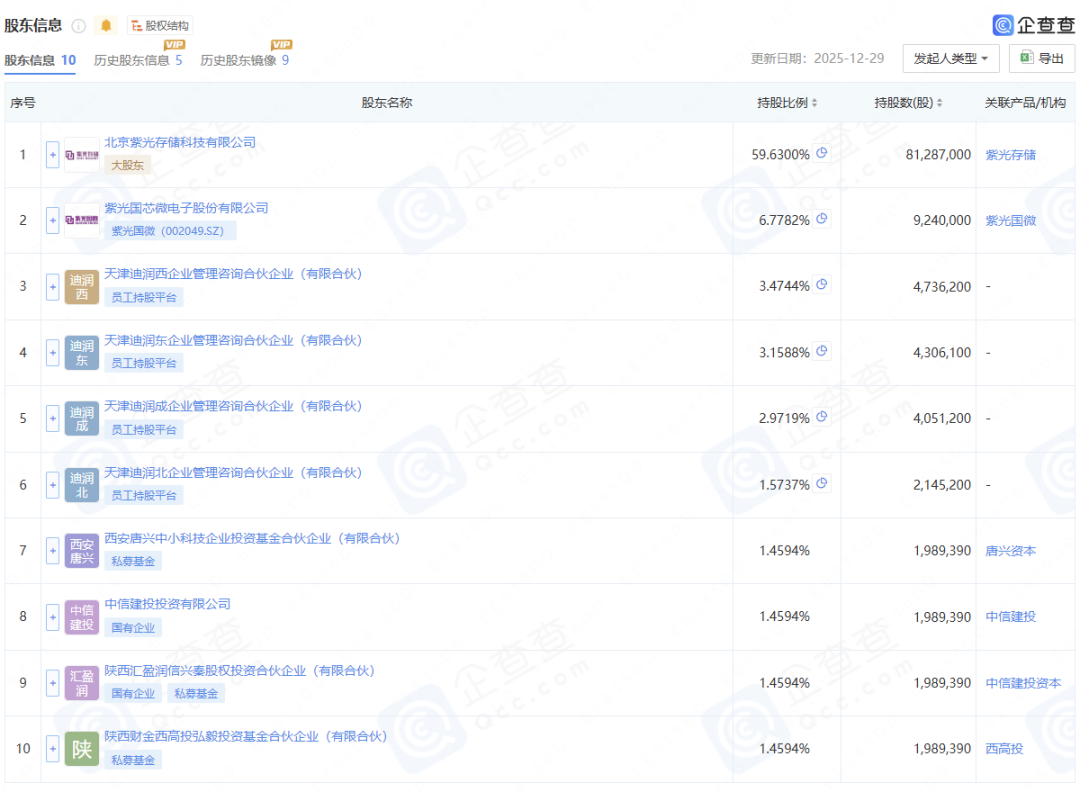The image size is (1080, 792).
Task: Click the clock icon beside 6.7782%
Action: click(822, 219)
